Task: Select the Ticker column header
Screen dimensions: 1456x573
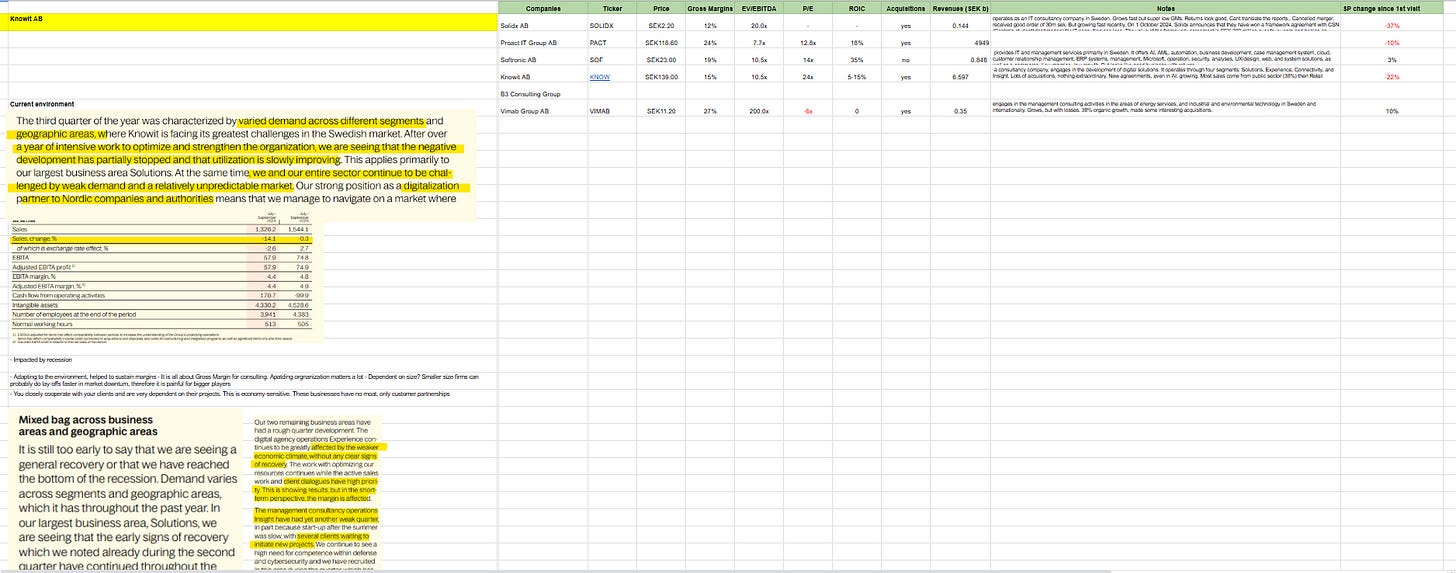Action: [x=612, y=8]
